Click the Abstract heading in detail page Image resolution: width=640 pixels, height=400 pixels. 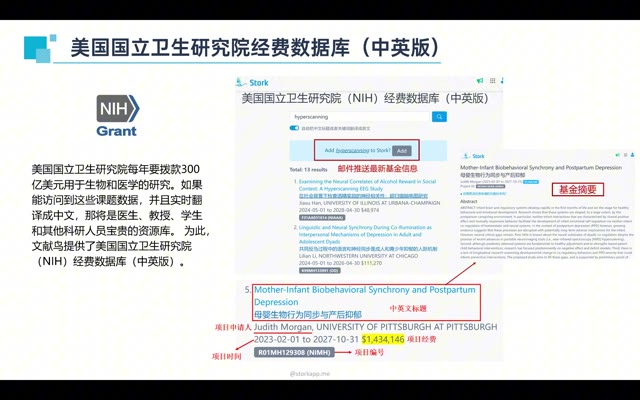pos(469,201)
